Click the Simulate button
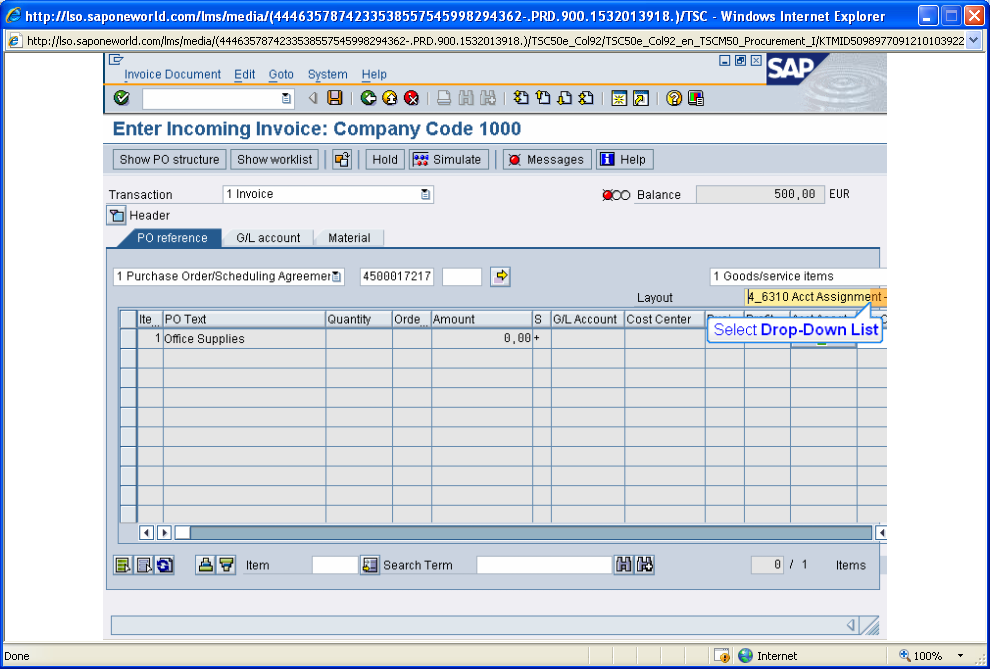This screenshot has height=669, width=990. coord(448,160)
